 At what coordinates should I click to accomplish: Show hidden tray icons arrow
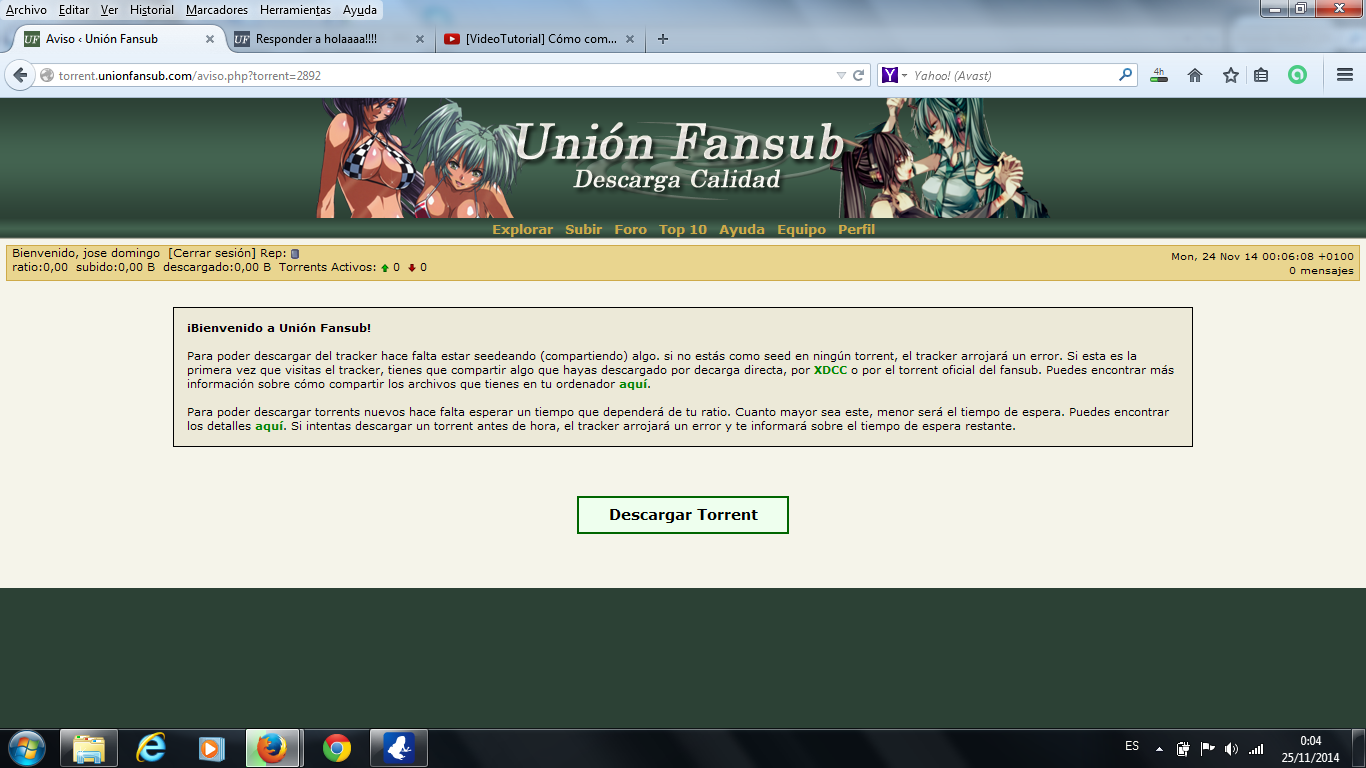pyautogui.click(x=1159, y=748)
